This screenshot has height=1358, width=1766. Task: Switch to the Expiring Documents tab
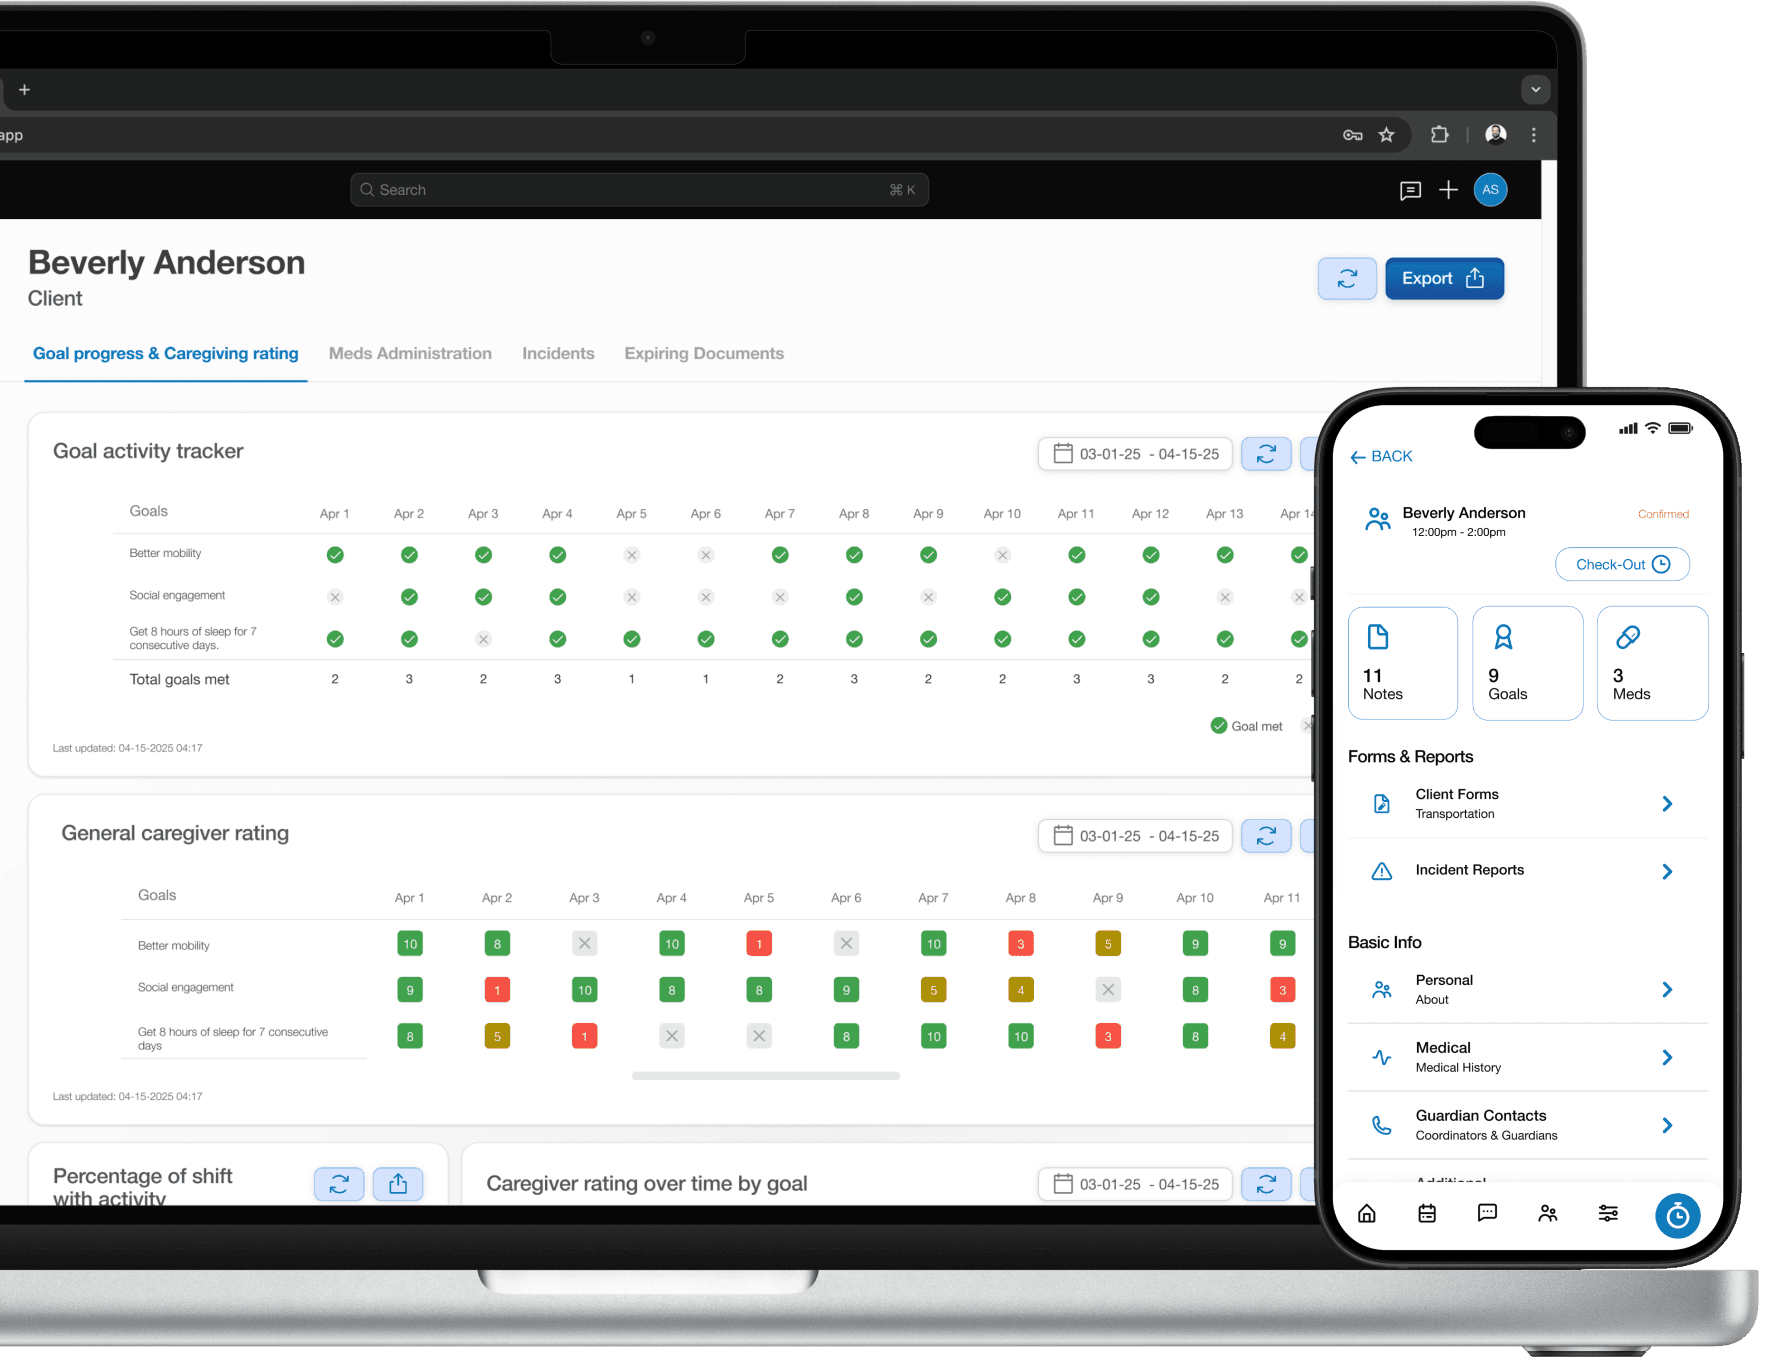[704, 354]
